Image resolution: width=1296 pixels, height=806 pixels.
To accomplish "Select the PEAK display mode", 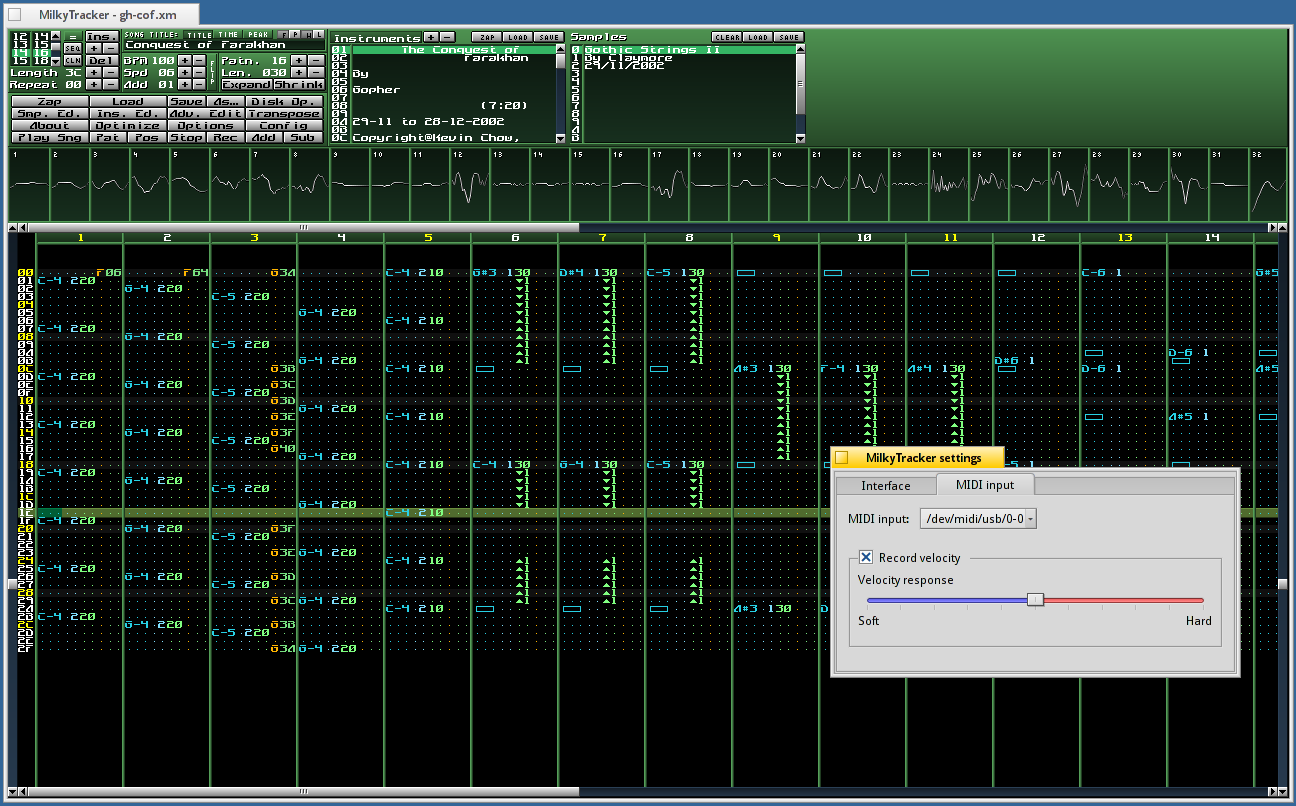I will (257, 35).
